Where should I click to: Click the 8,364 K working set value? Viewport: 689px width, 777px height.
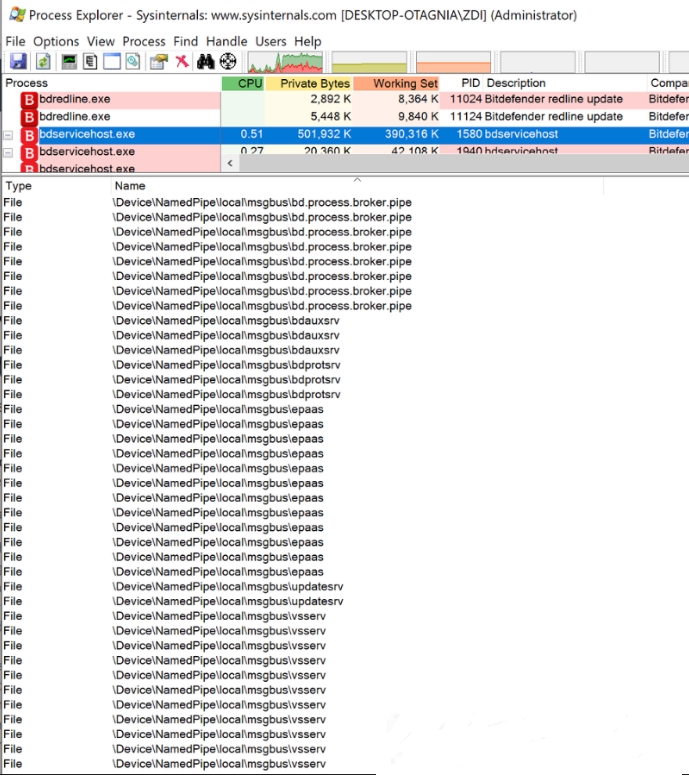pyautogui.click(x=418, y=99)
